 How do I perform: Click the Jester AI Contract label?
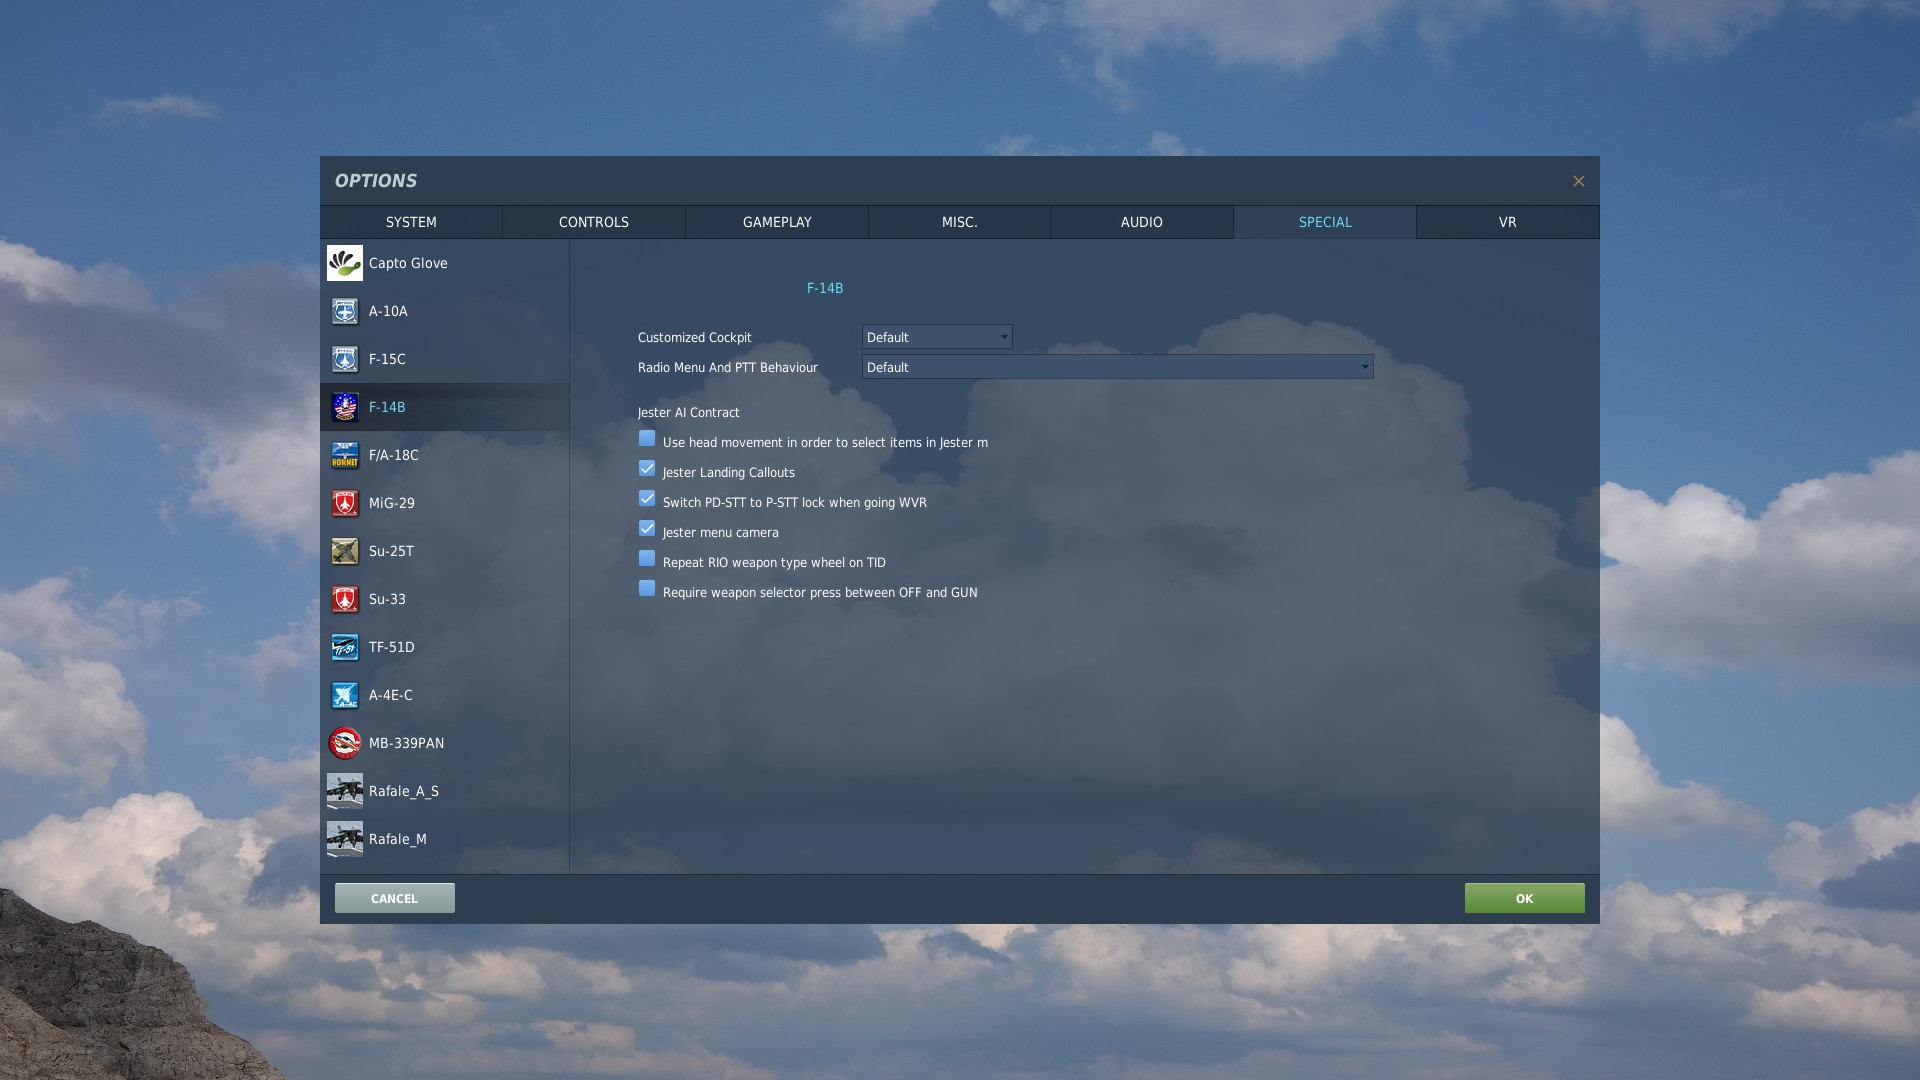[689, 412]
